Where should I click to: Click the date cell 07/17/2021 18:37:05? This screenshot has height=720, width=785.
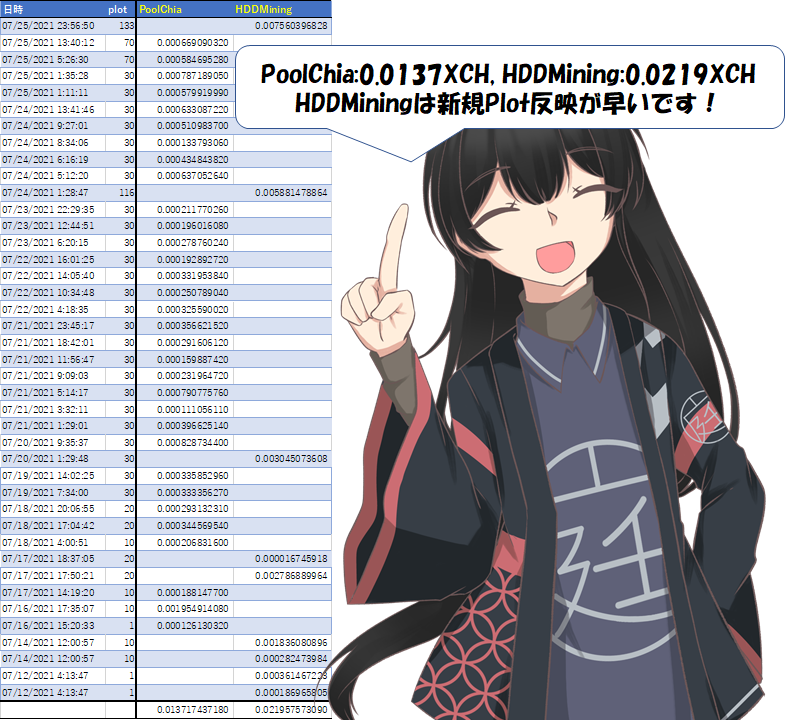pos(48,558)
